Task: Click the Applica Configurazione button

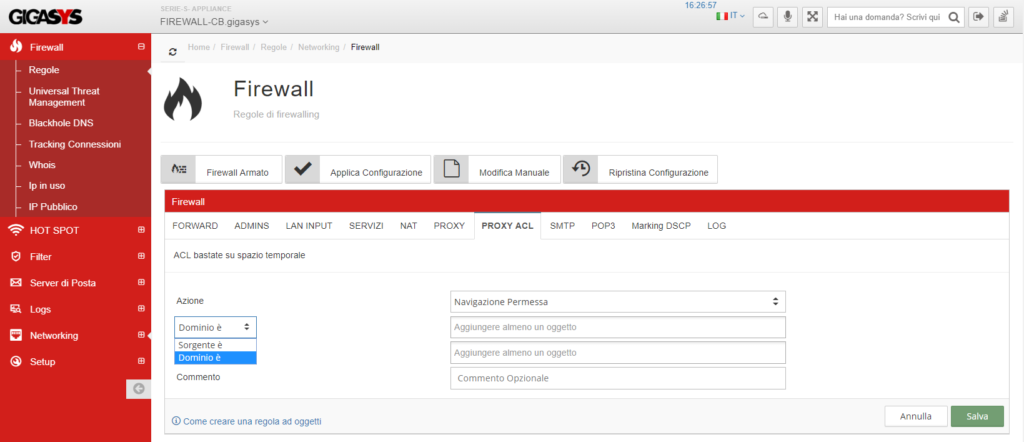Action: pos(358,172)
